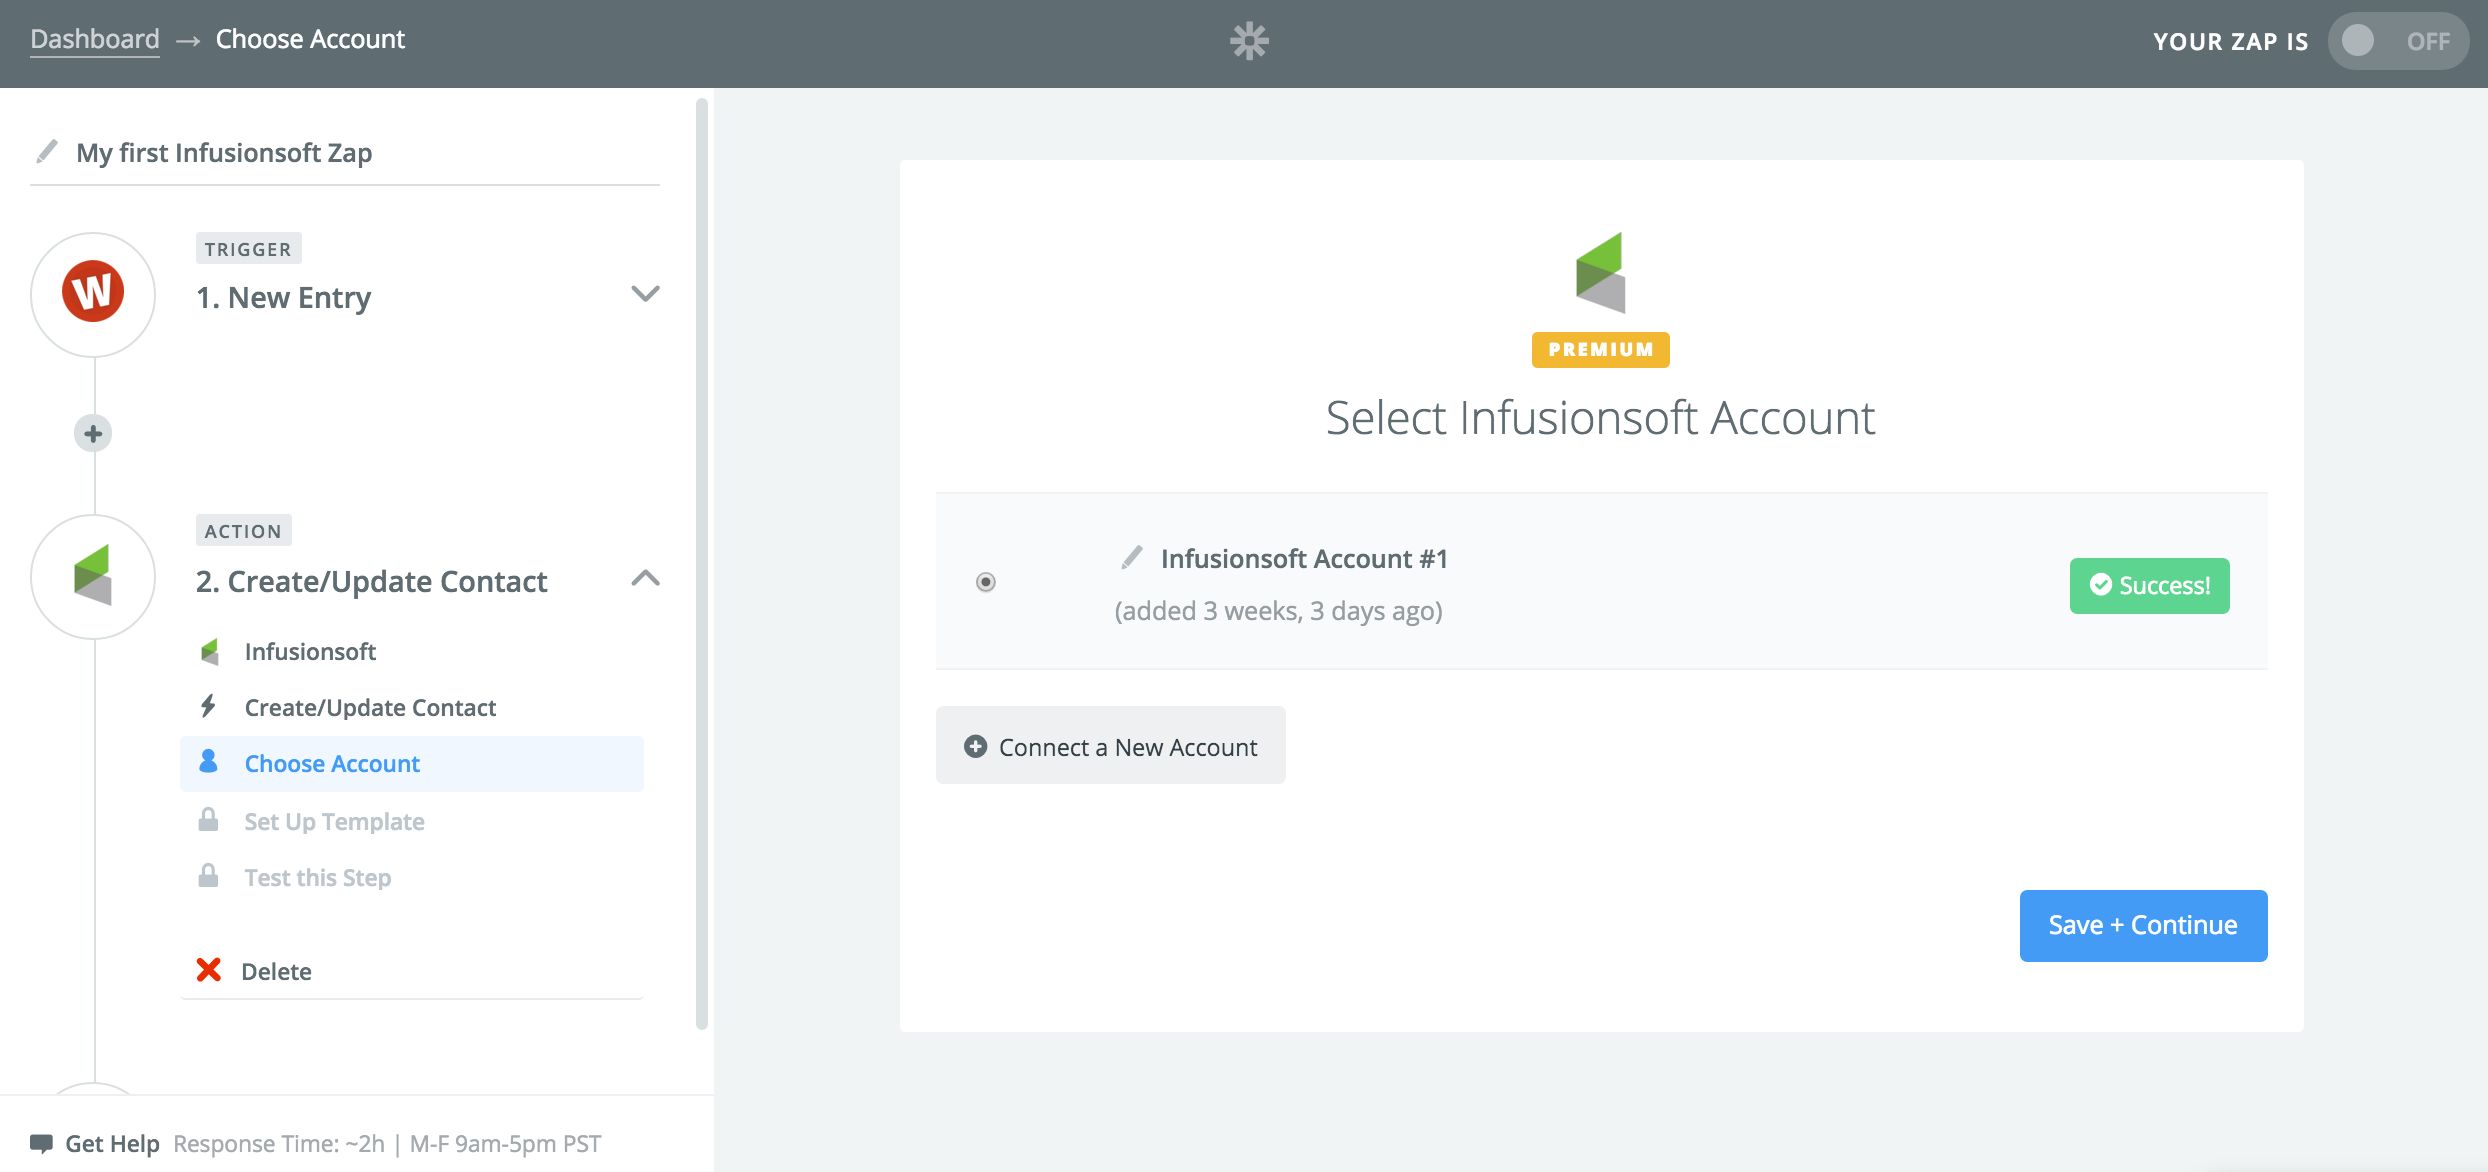
Task: Click the large Infusionsoft logo above Premium
Action: click(1600, 272)
